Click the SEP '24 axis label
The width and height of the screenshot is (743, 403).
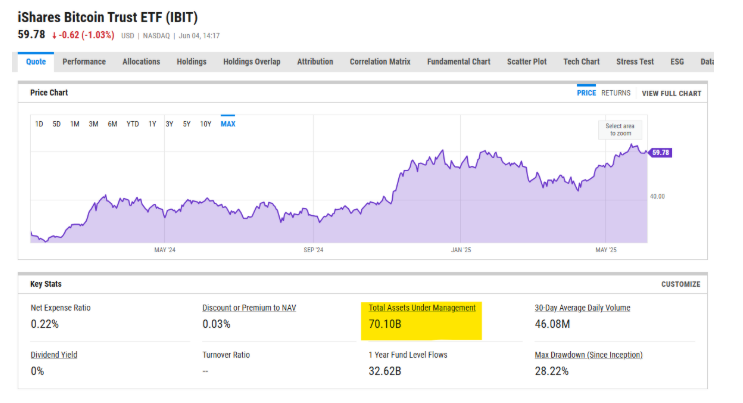click(x=313, y=250)
